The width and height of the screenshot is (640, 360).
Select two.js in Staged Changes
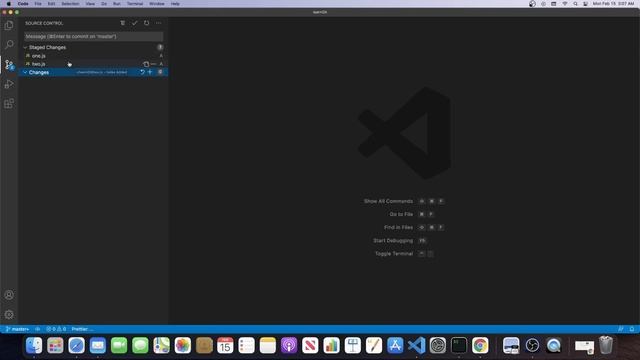pos(93,64)
